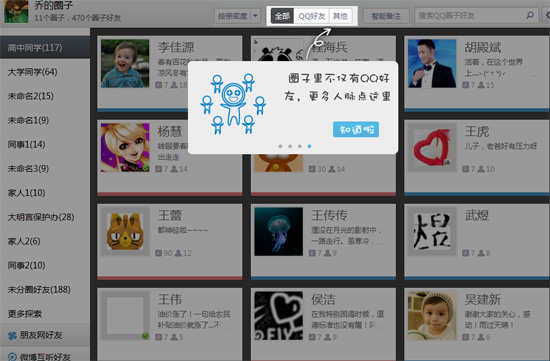Open 胡殿斌's name link

pyautogui.click(x=483, y=47)
